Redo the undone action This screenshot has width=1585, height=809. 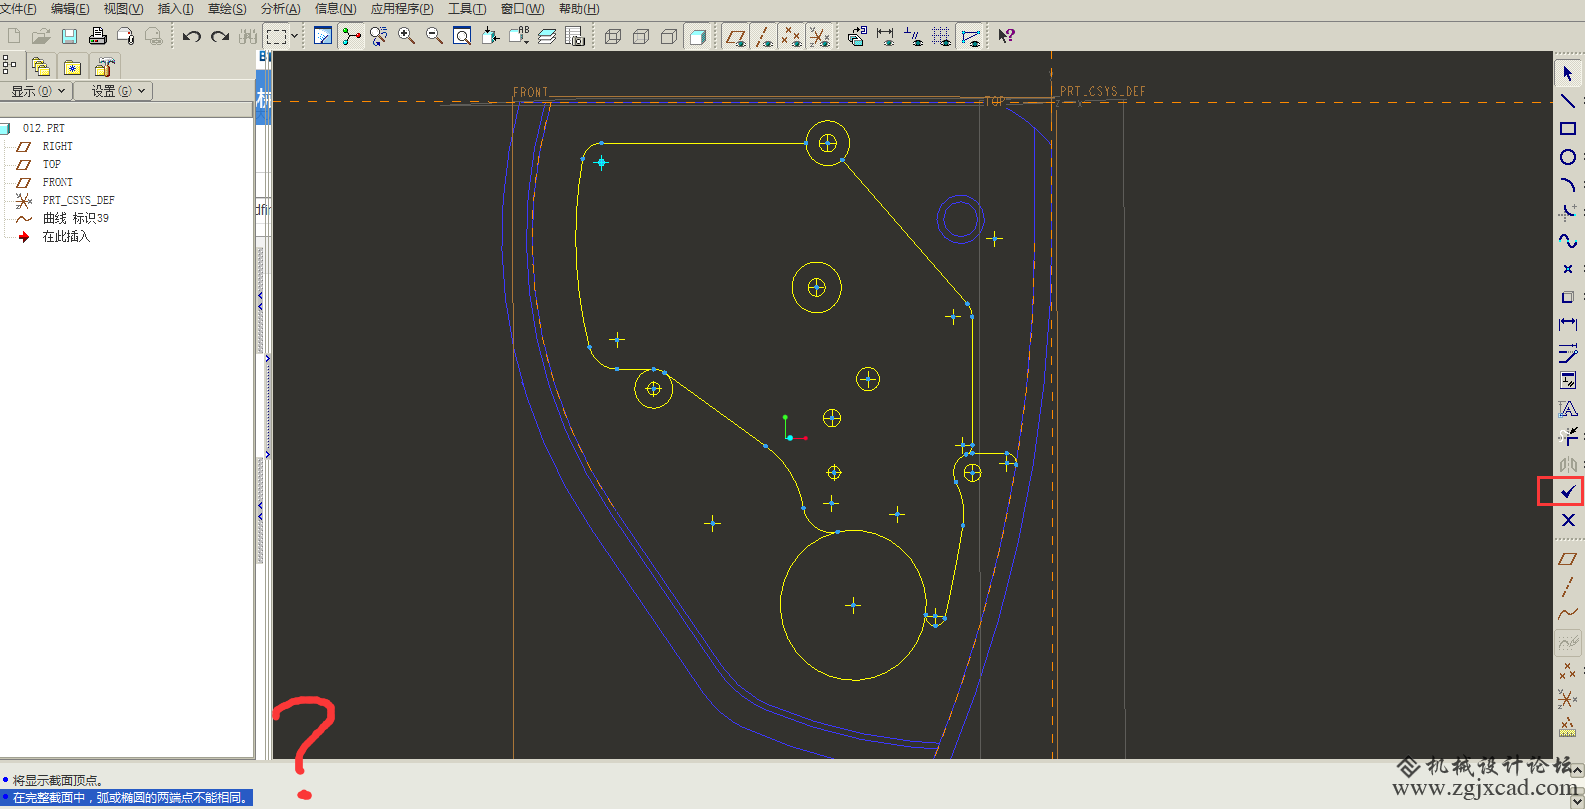tap(220, 36)
